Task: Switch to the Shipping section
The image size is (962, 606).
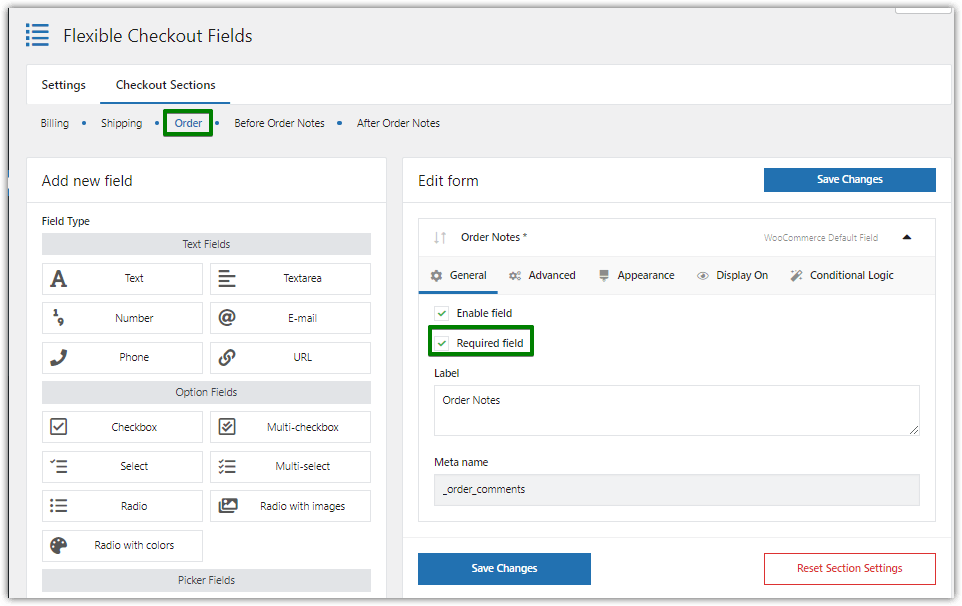Action: tap(121, 123)
